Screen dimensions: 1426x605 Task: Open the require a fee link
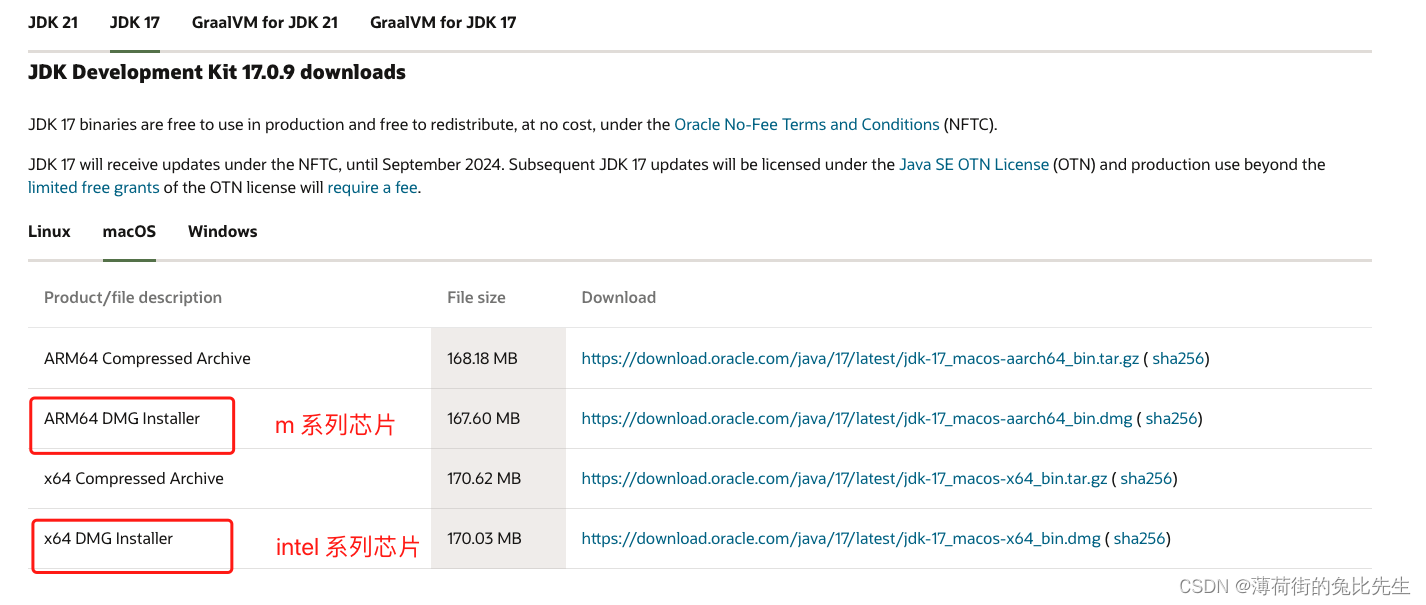[x=372, y=187]
